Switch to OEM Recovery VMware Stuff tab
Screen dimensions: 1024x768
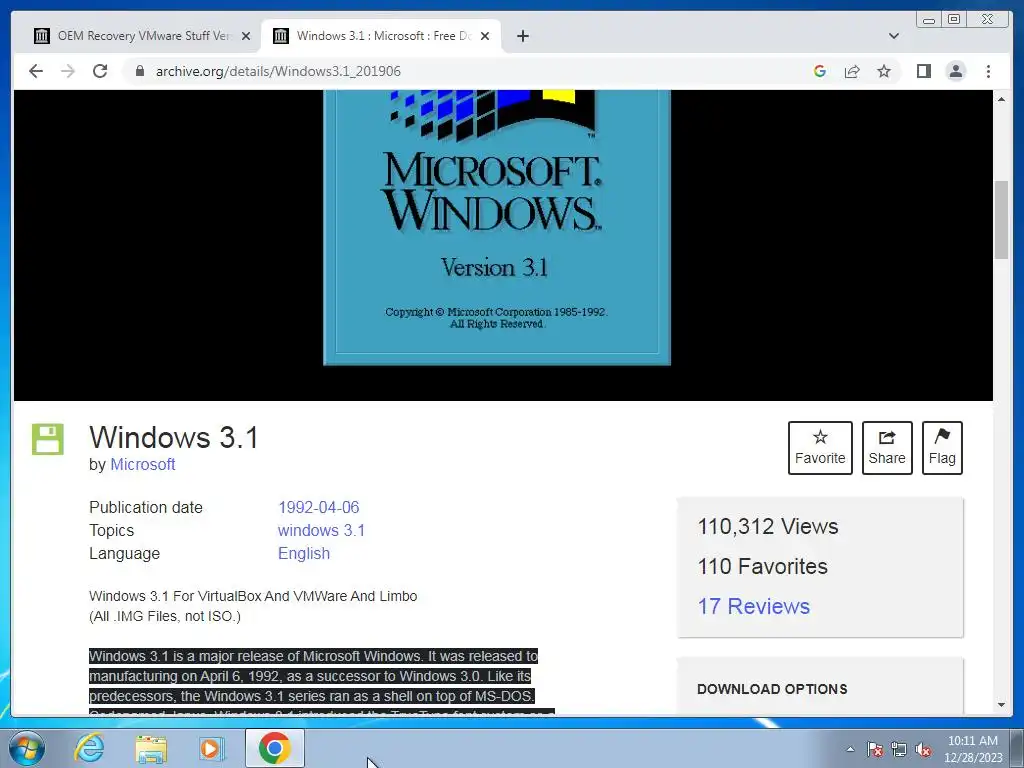click(141, 36)
